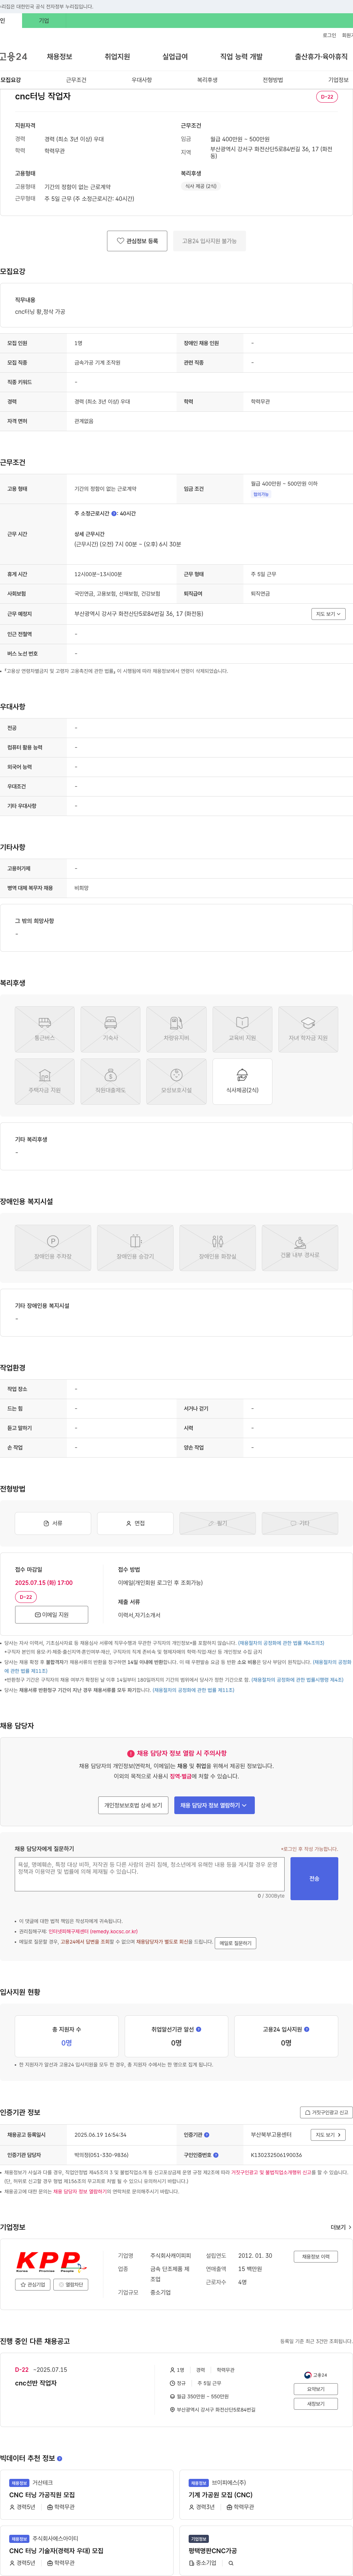Click the 장애인용 주차장 facility icon

point(53,1247)
